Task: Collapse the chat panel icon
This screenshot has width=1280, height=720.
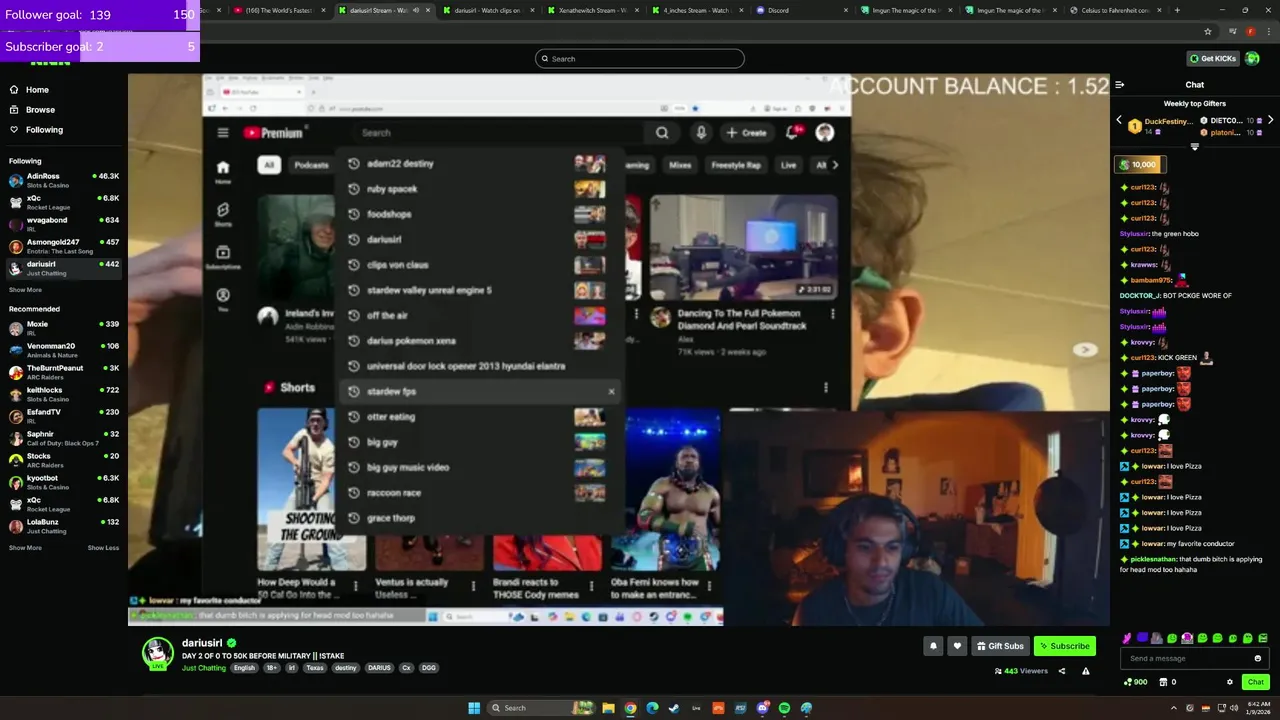Action: (x=1120, y=85)
